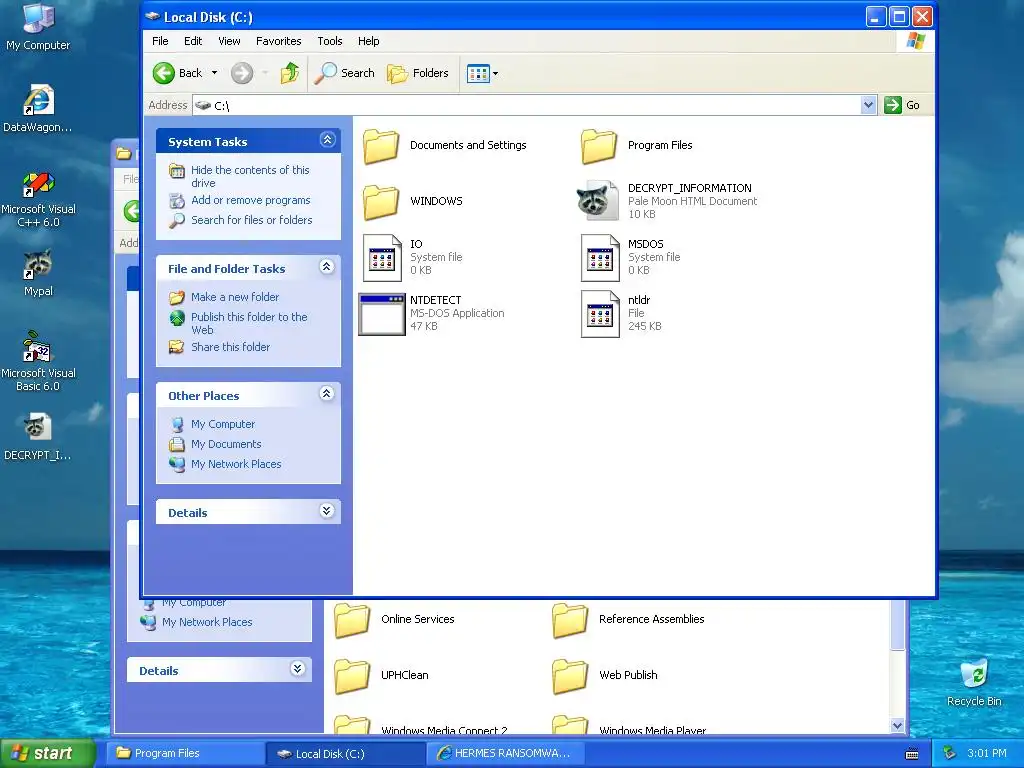Image resolution: width=1024 pixels, height=768 pixels.
Task: Collapse the Other Places panel
Action: pyautogui.click(x=327, y=394)
